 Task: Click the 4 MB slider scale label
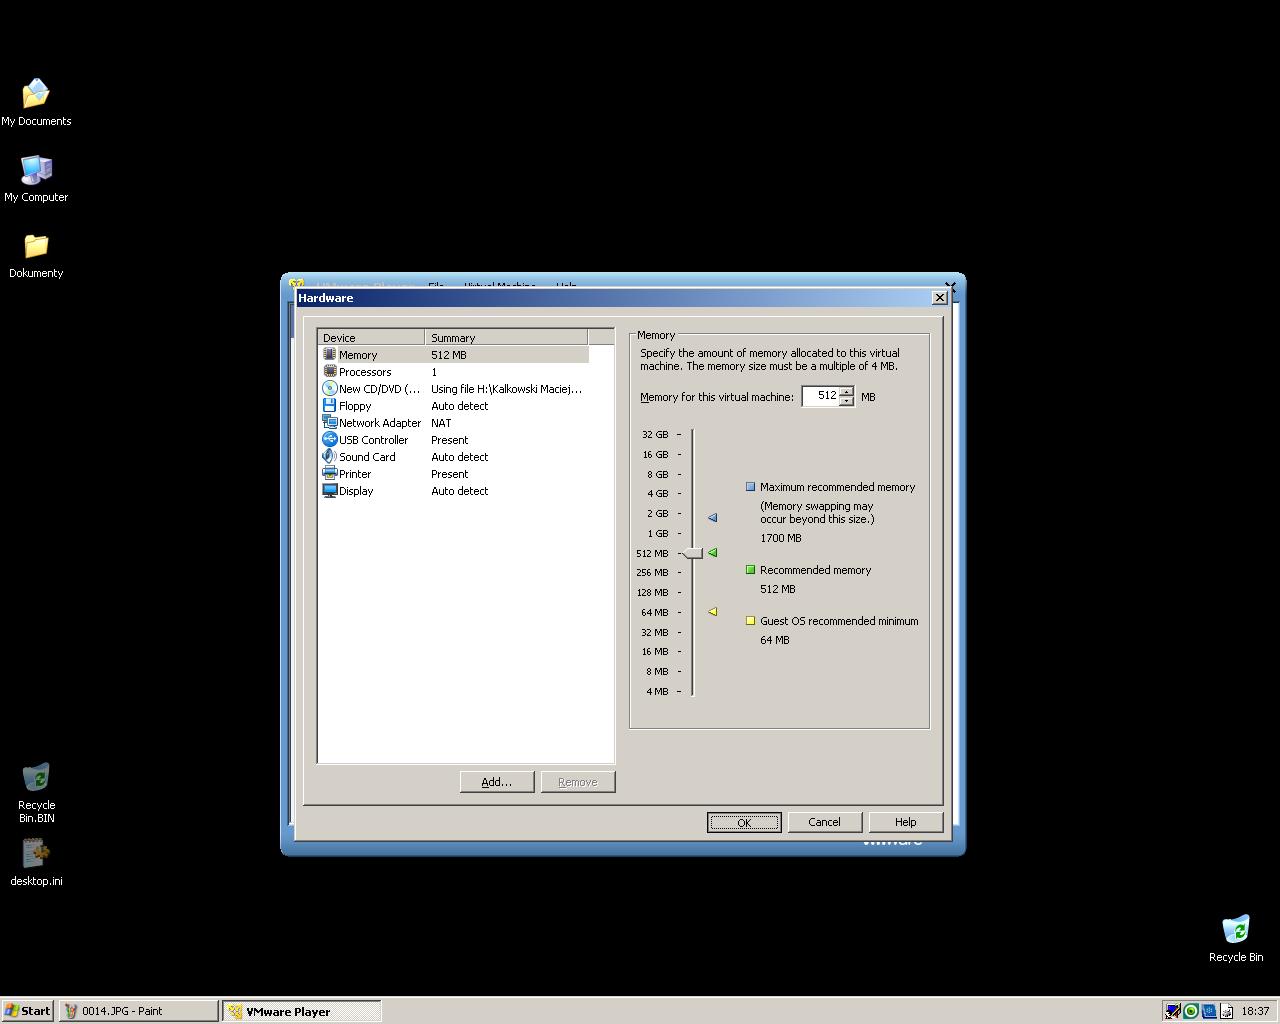tap(657, 691)
